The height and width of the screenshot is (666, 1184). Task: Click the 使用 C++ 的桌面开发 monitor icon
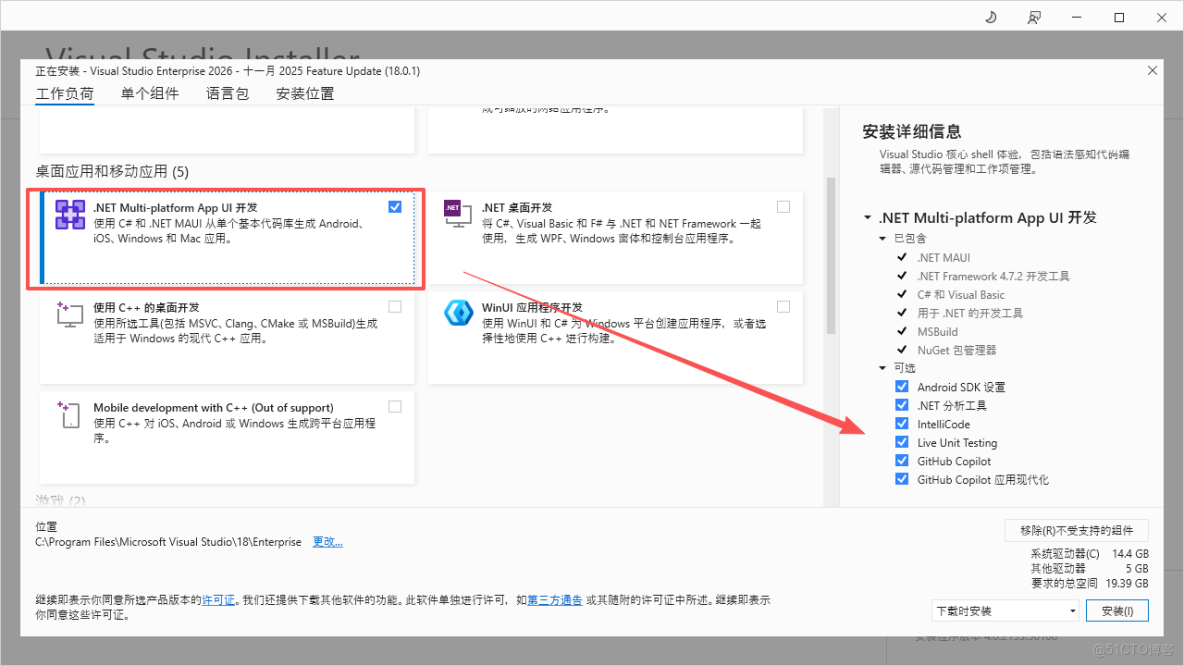[x=70, y=315]
